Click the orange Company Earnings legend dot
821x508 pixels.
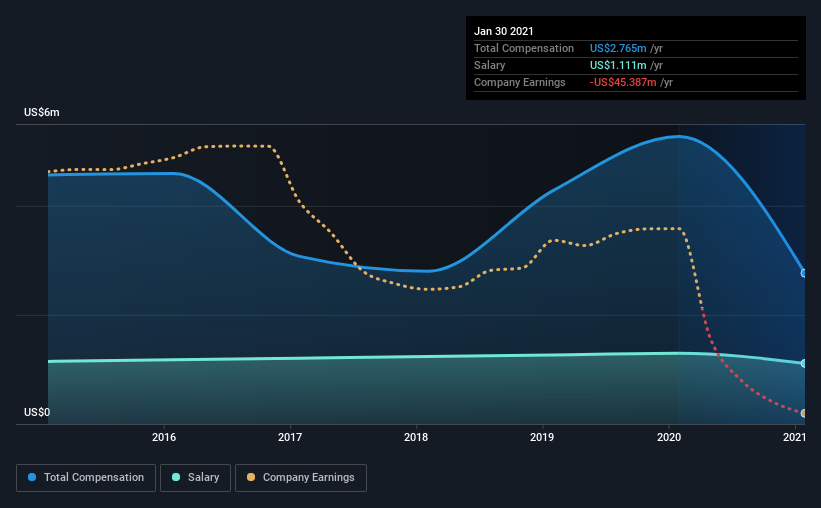click(251, 477)
